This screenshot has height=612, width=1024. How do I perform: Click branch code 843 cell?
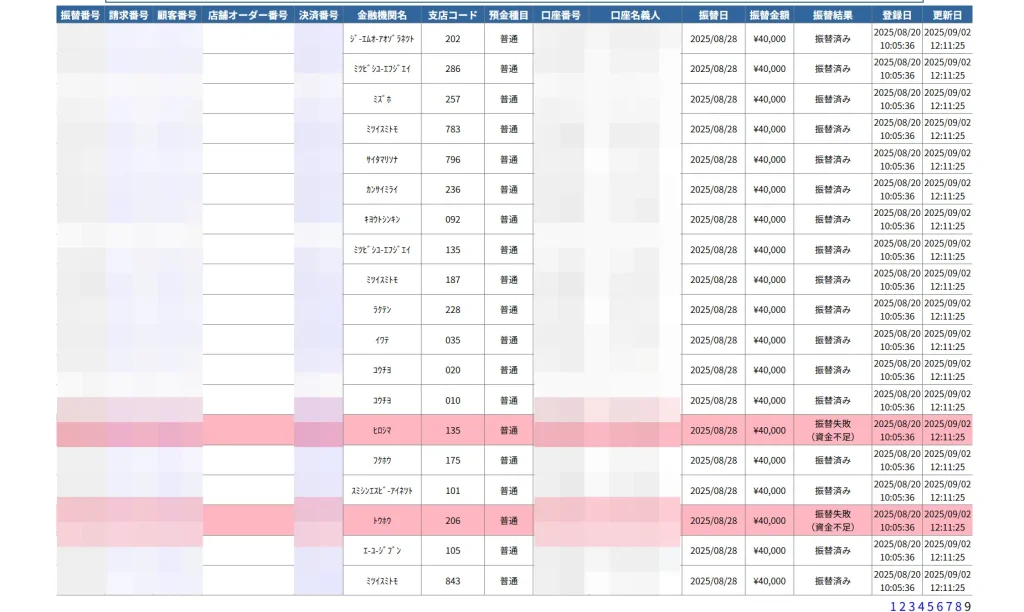pyautogui.click(x=453, y=580)
